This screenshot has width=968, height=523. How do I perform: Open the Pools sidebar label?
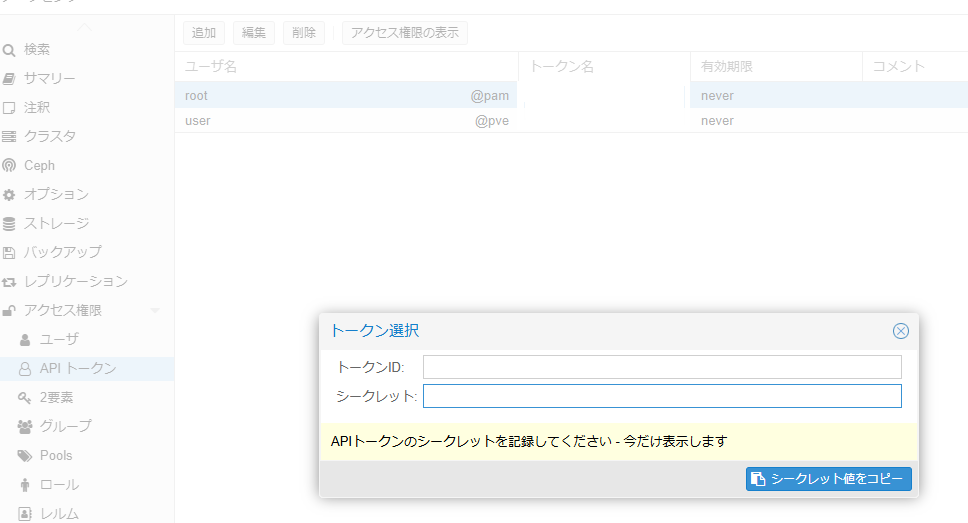coord(56,455)
